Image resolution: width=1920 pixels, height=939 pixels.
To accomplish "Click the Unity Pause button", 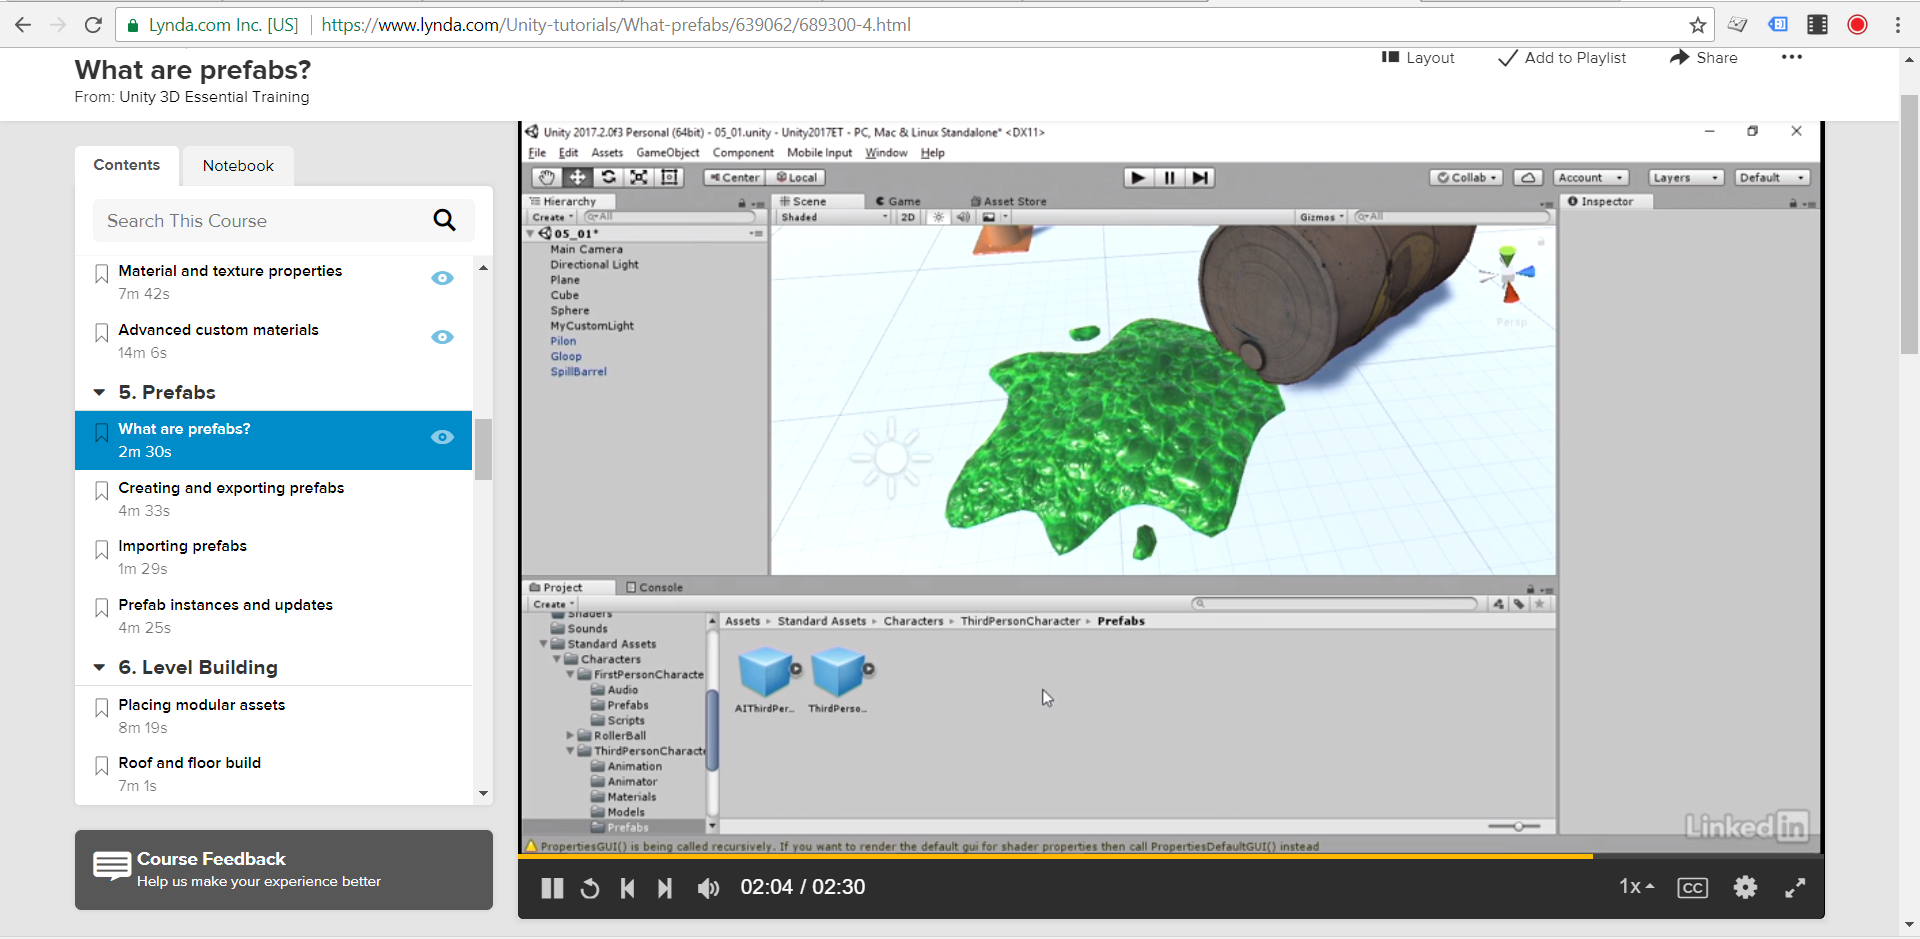I will (x=1169, y=177).
